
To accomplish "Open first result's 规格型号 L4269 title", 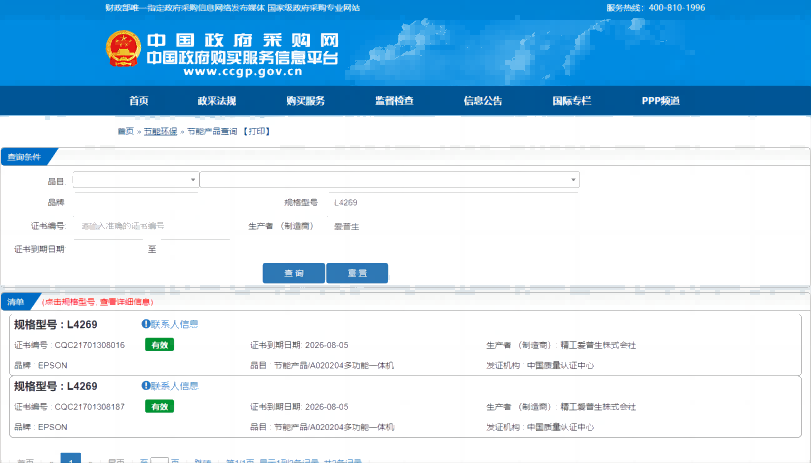I will [x=55, y=325].
